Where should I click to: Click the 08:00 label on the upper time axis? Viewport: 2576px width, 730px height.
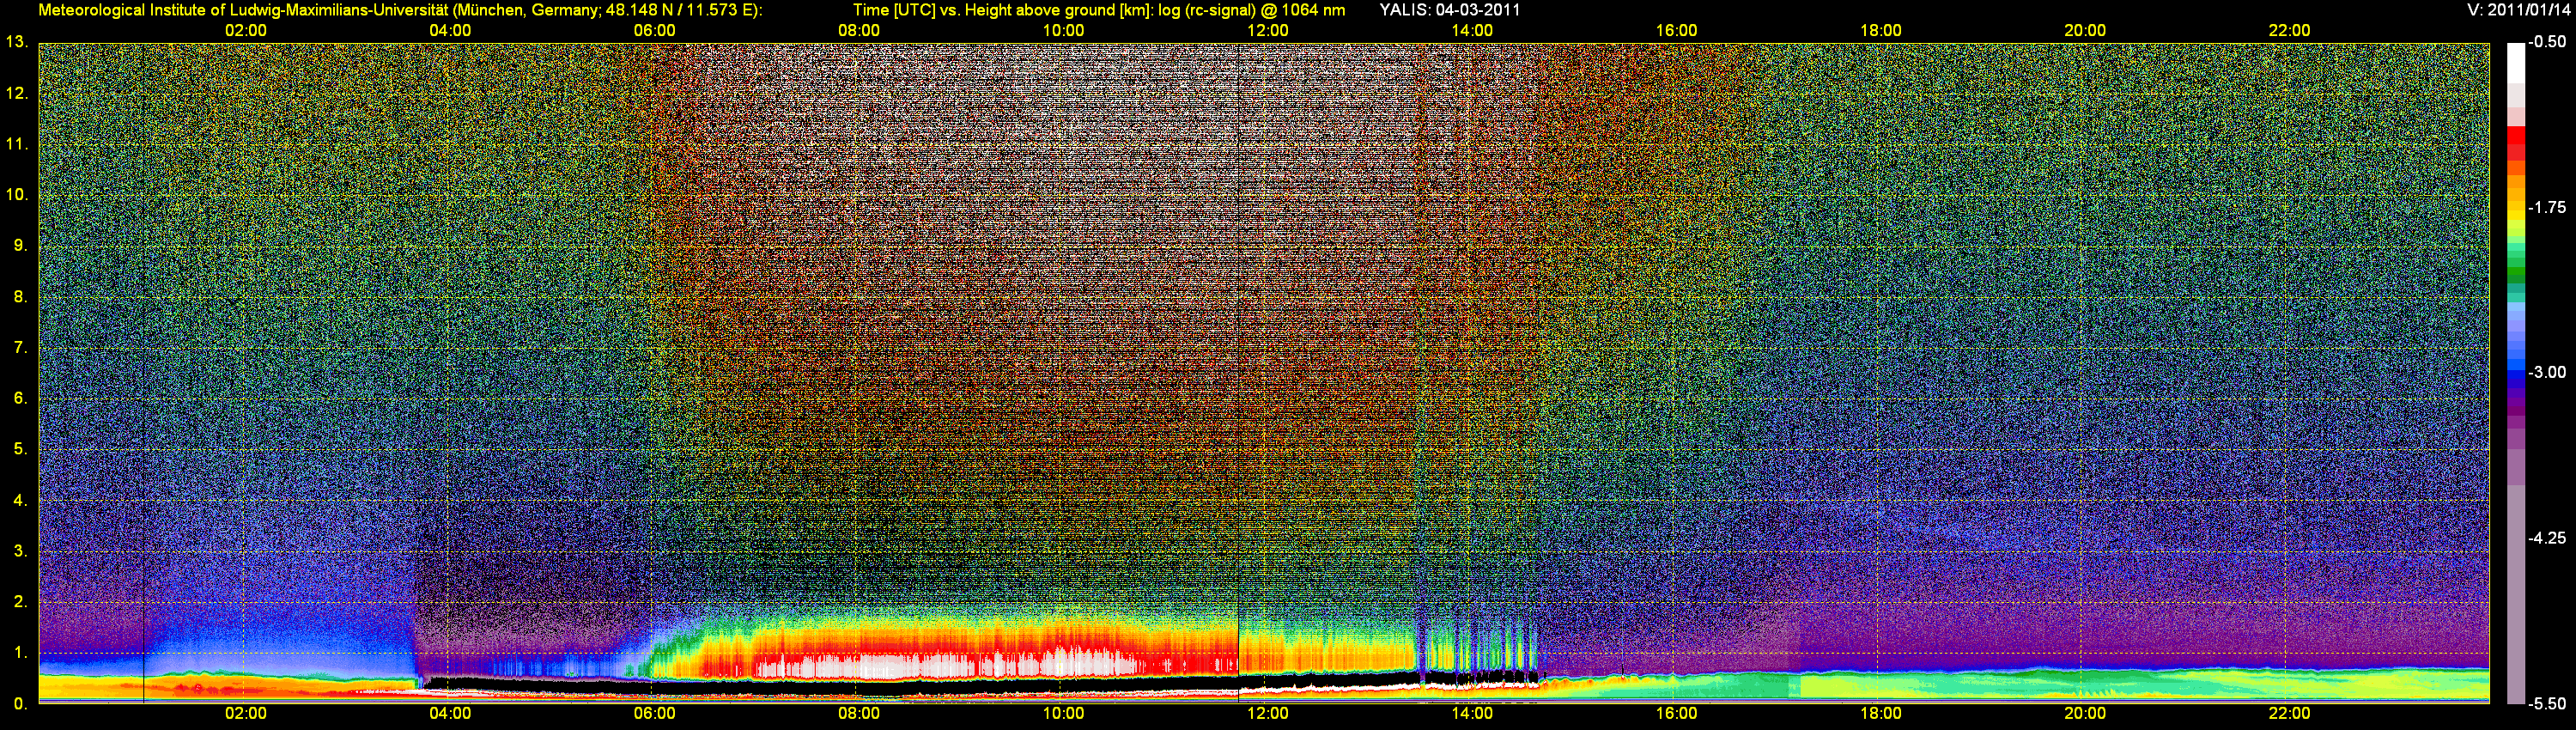859,31
